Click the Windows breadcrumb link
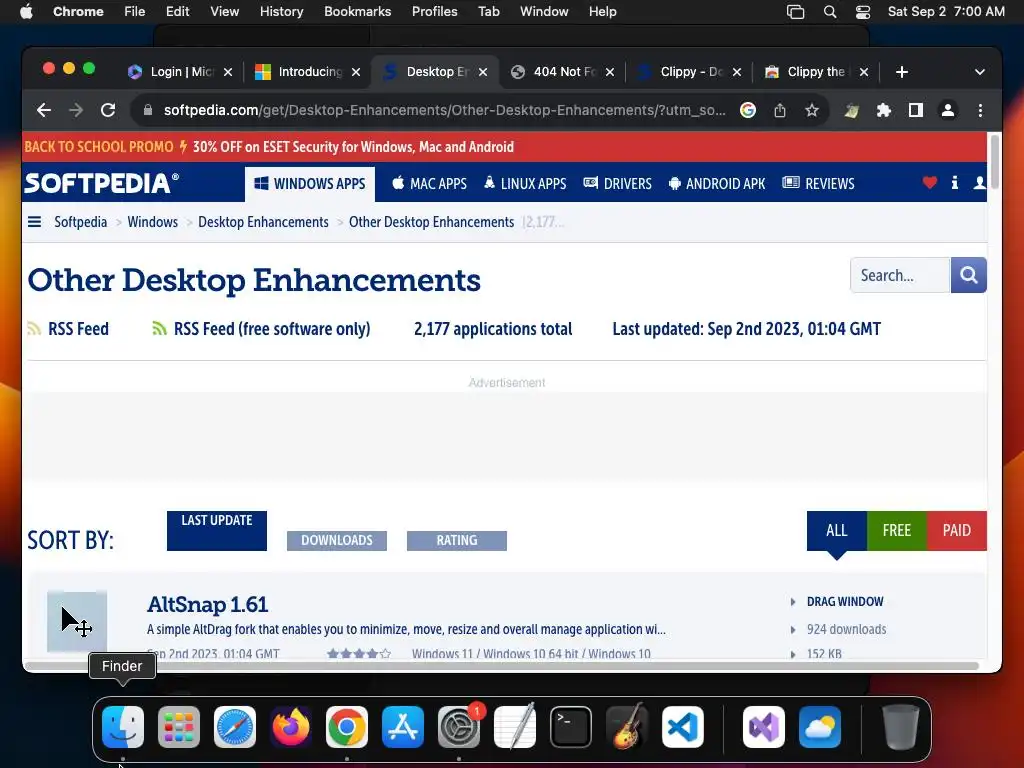Viewport: 1024px width, 768px height. coord(152,222)
